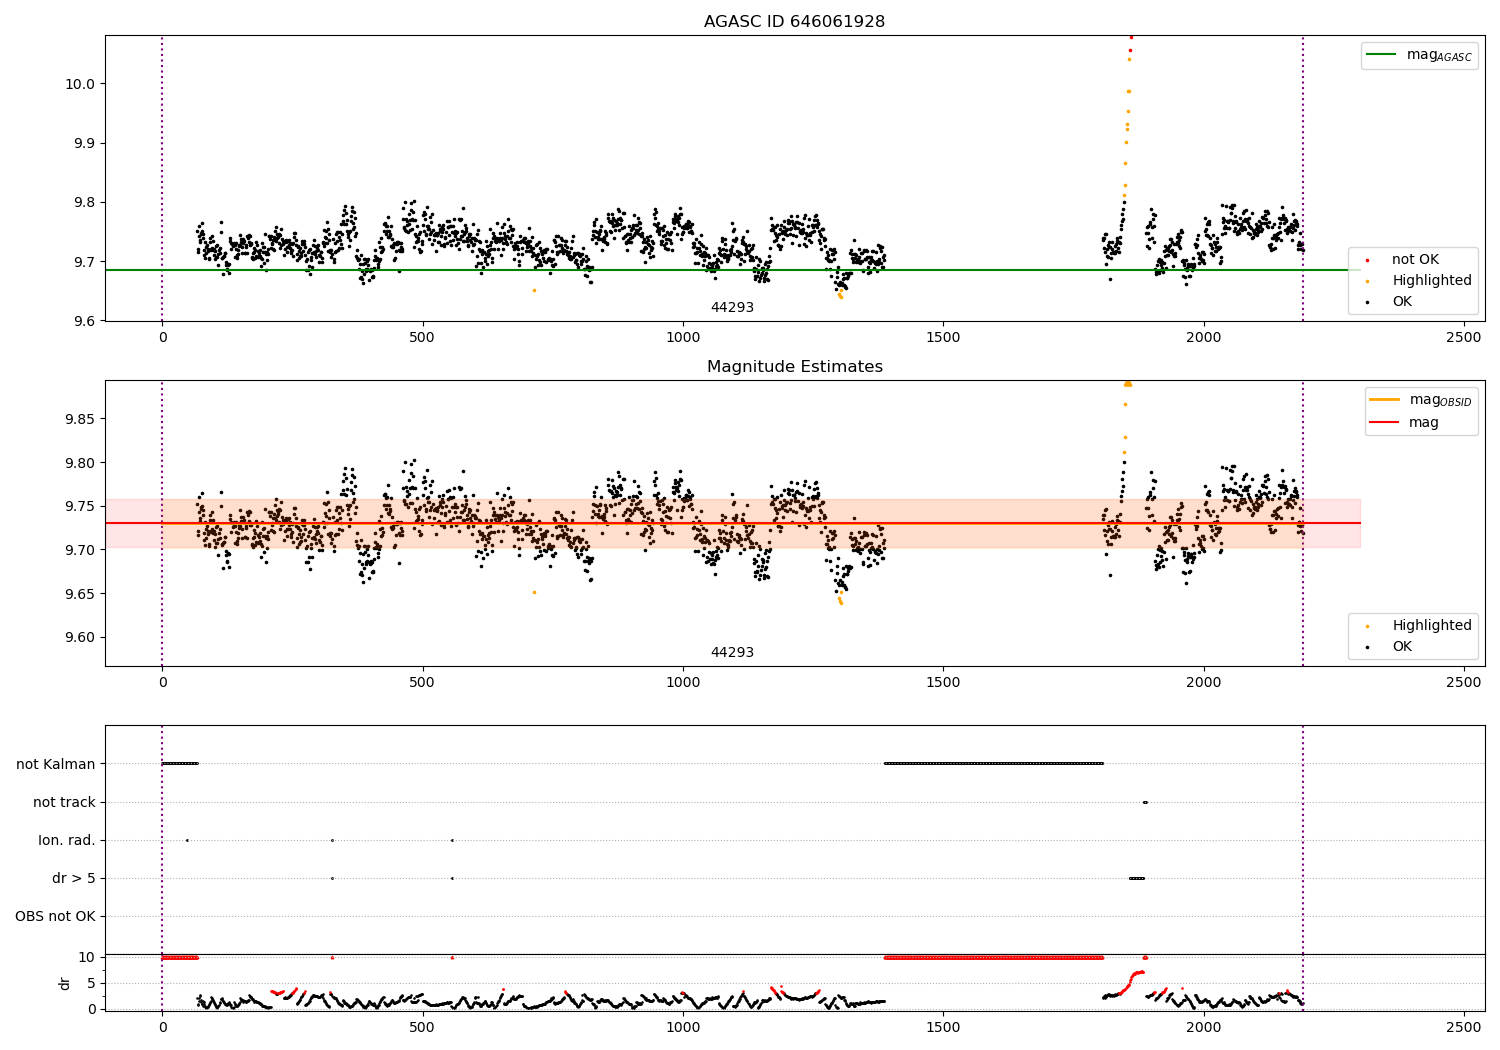Click the title "AGASC ID 646061928"

point(794,22)
